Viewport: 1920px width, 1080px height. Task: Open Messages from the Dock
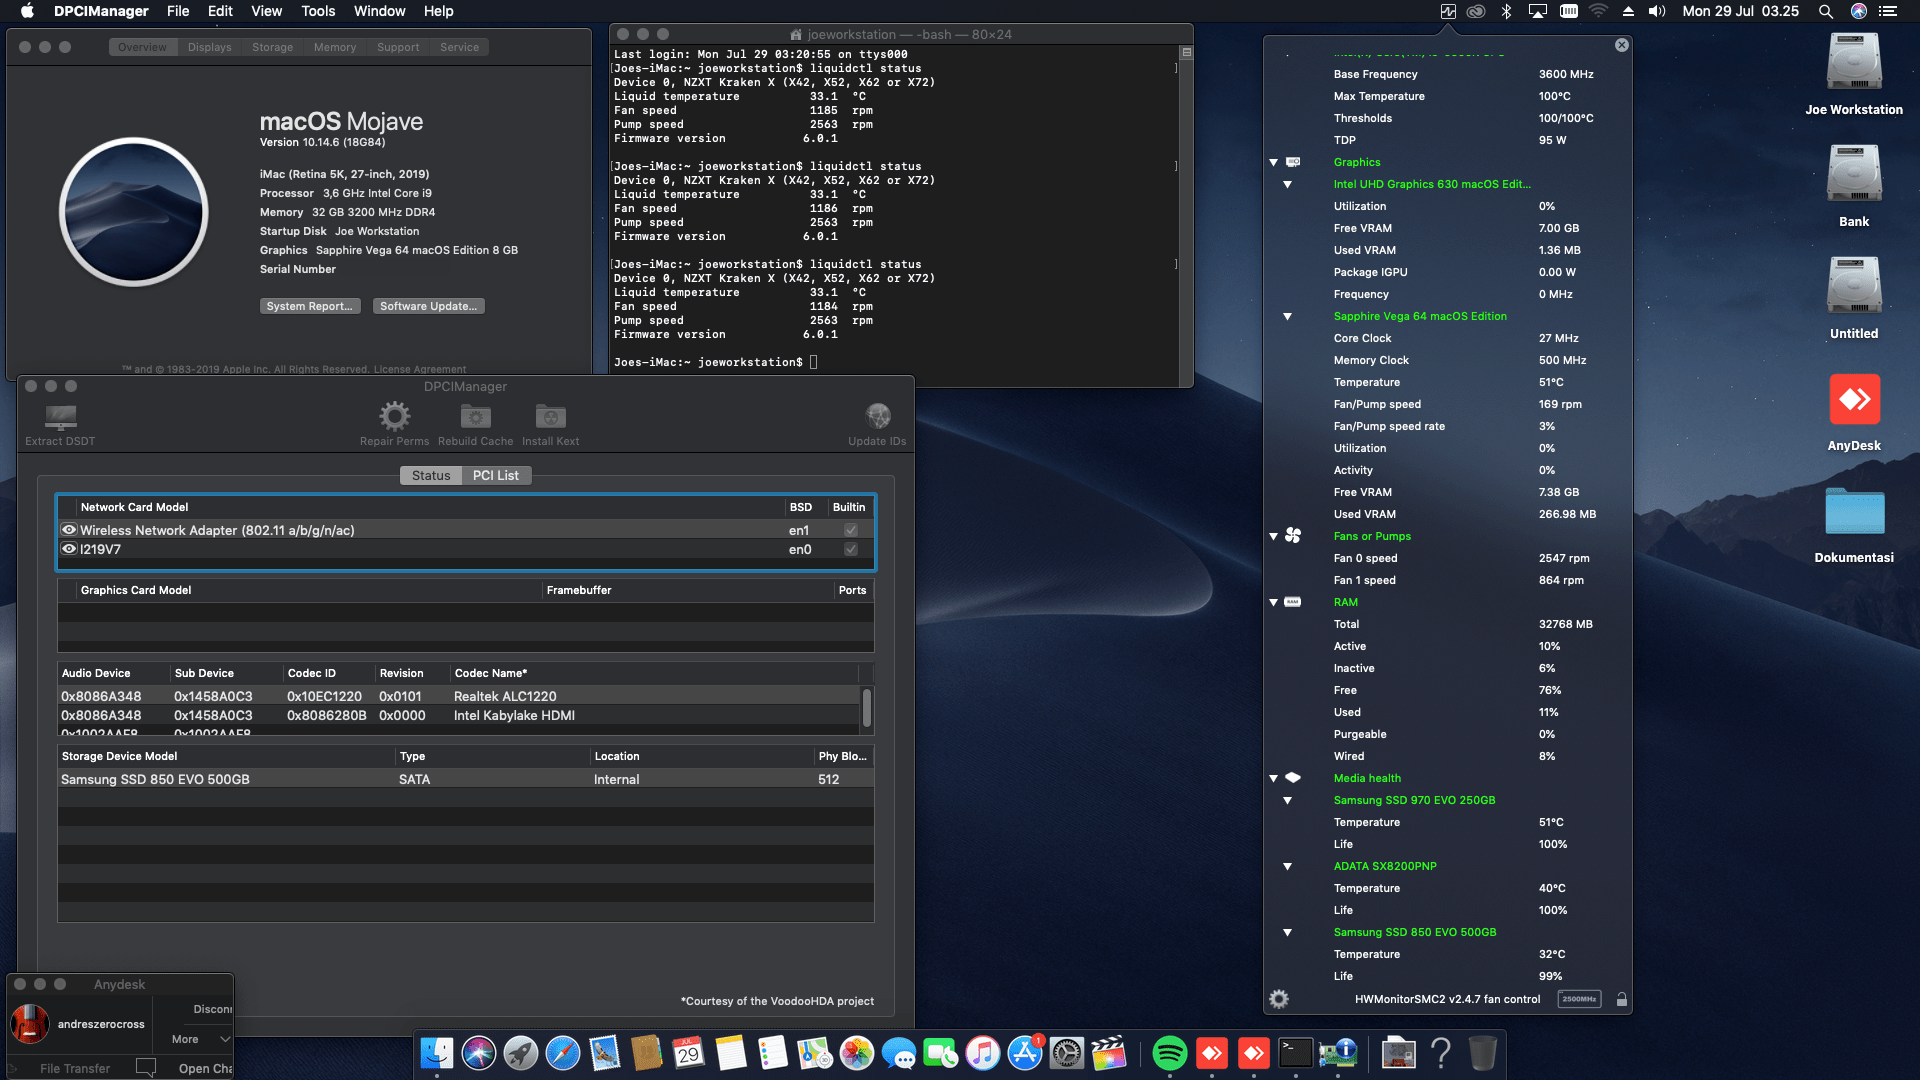[x=899, y=1053]
